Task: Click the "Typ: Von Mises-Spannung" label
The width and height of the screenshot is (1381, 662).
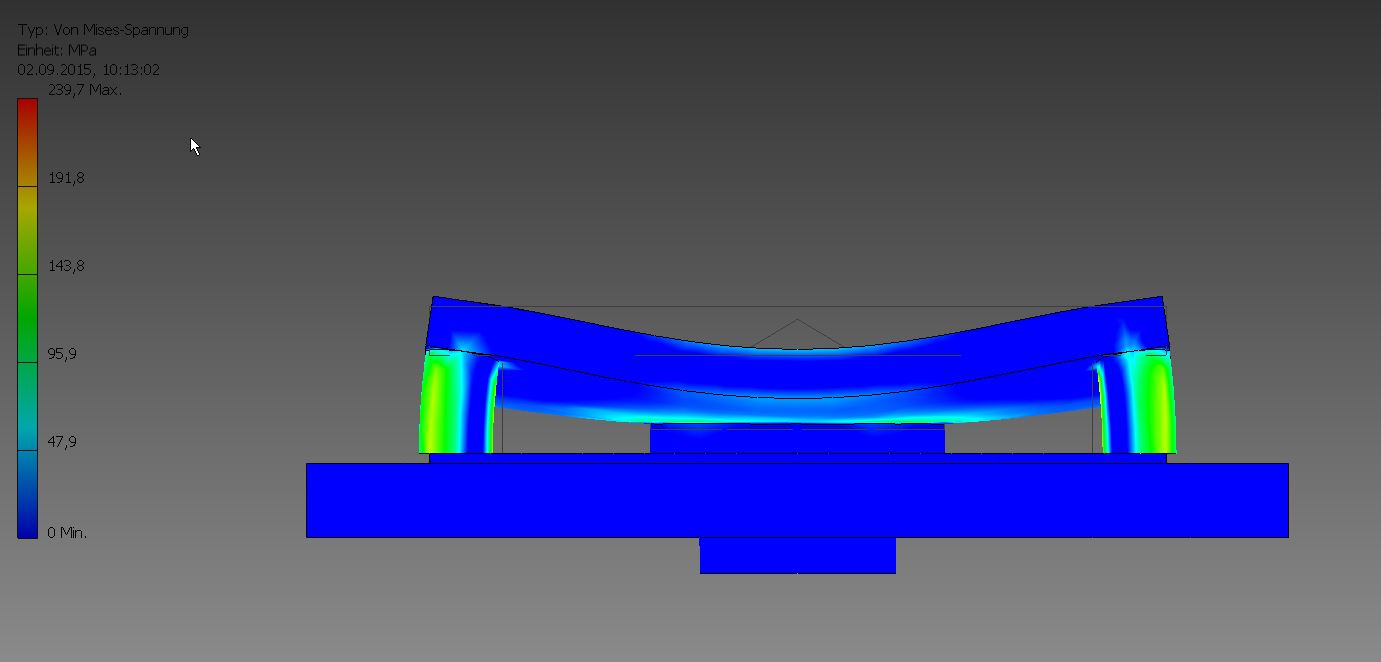Action: (x=103, y=30)
